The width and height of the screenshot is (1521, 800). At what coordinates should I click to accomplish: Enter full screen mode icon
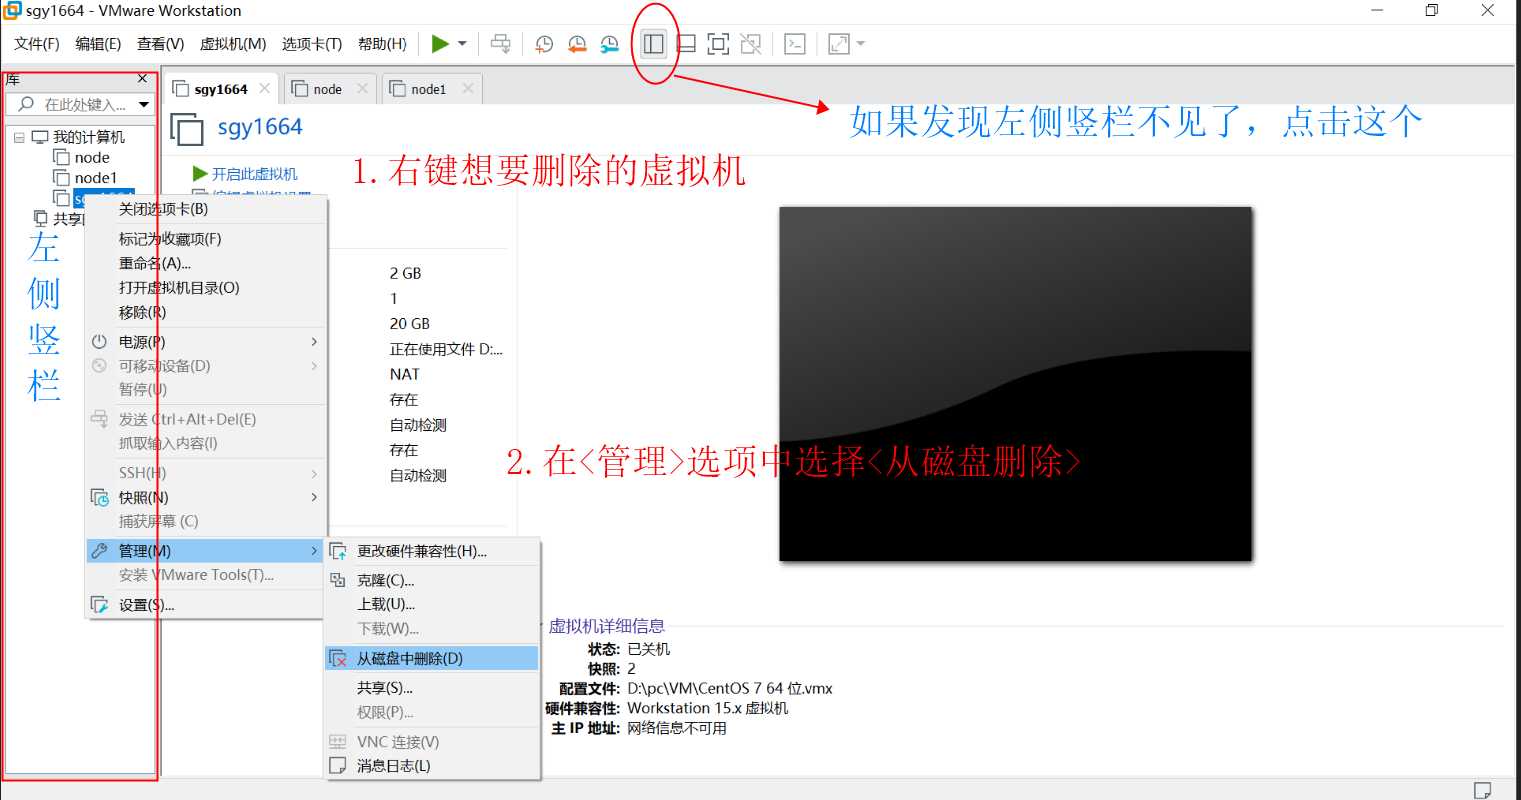click(718, 44)
